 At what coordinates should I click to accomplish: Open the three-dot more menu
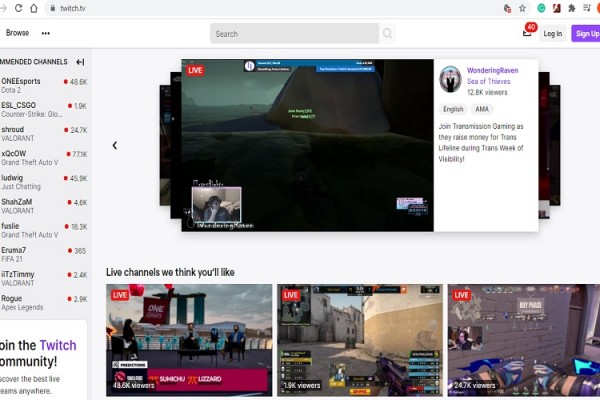(x=46, y=33)
